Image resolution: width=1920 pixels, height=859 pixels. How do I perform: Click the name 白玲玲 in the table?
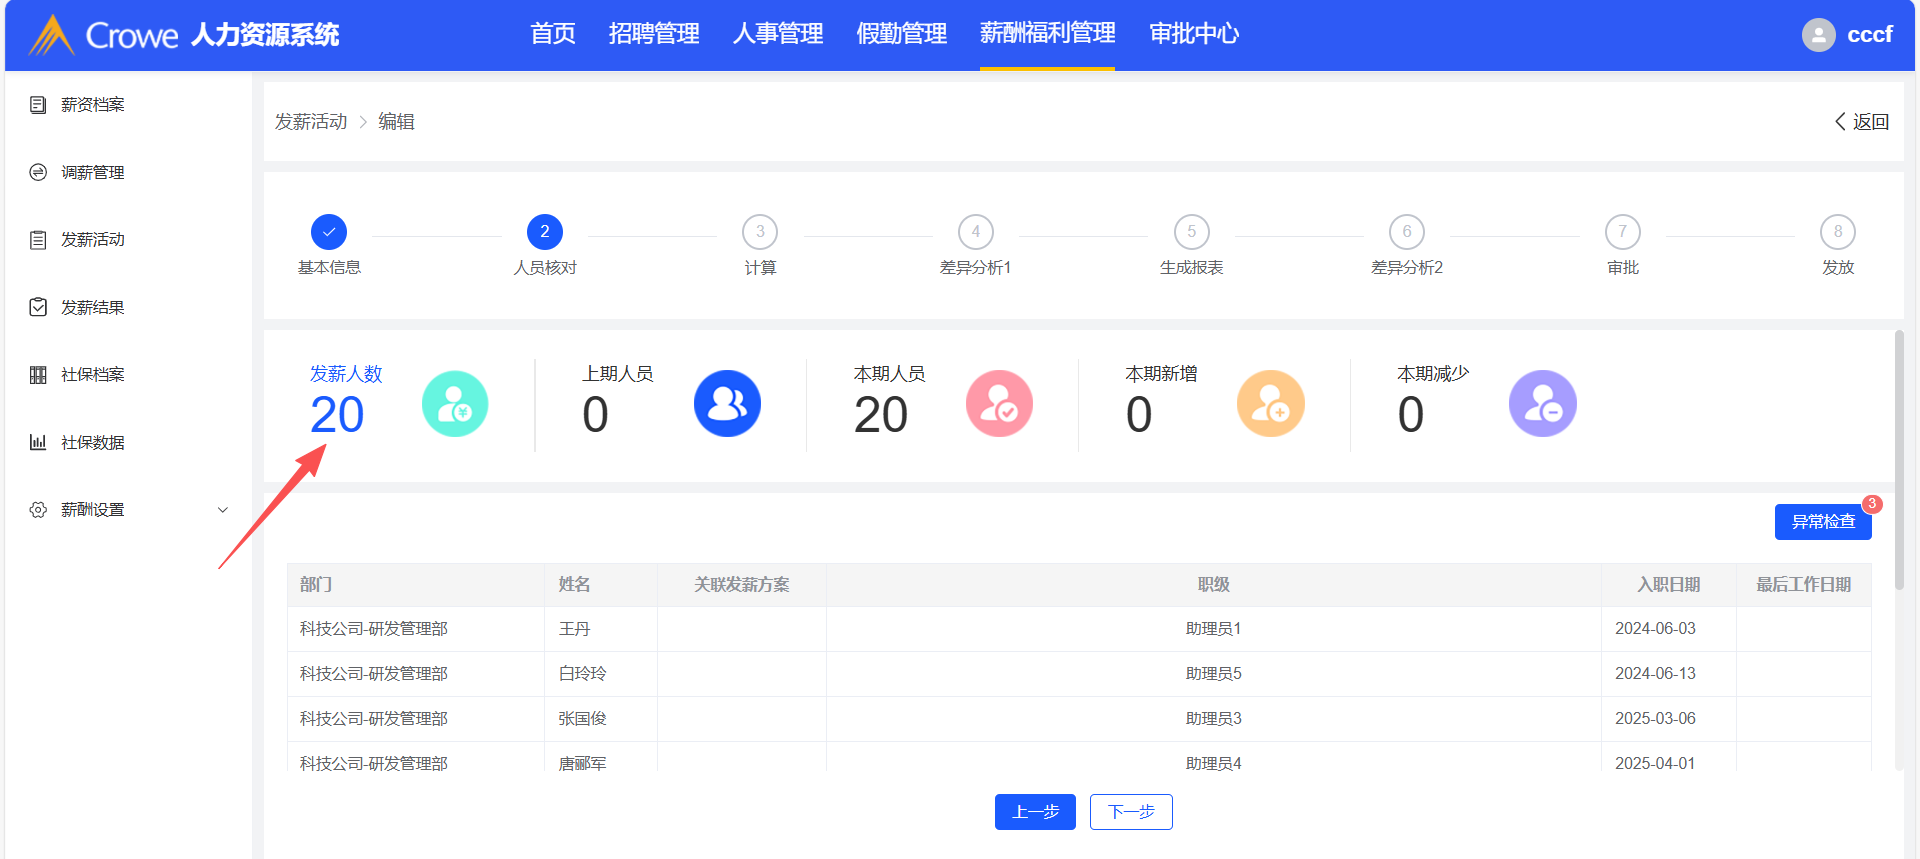pos(582,674)
